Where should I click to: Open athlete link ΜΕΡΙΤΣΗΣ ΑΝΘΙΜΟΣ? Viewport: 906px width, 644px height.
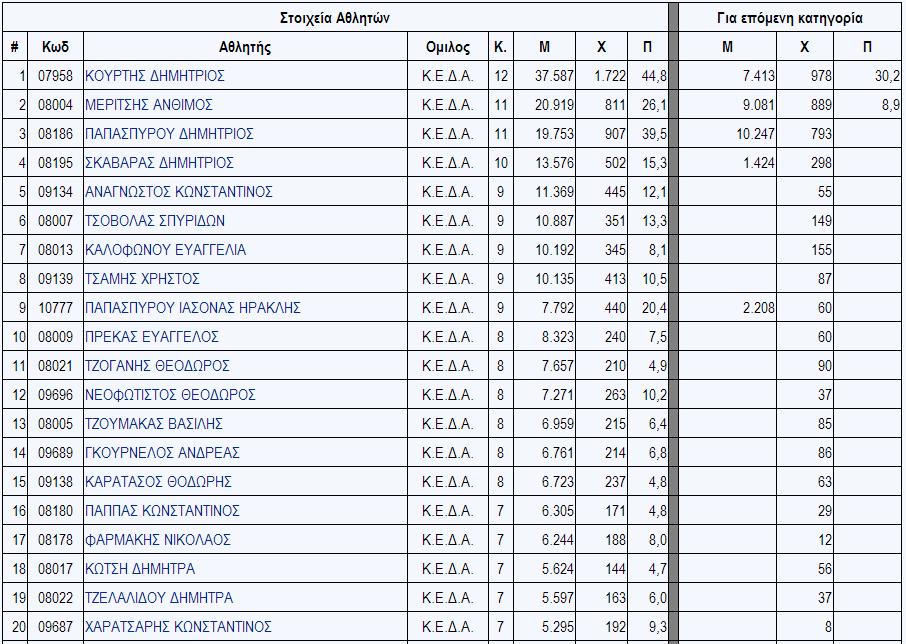(x=149, y=105)
